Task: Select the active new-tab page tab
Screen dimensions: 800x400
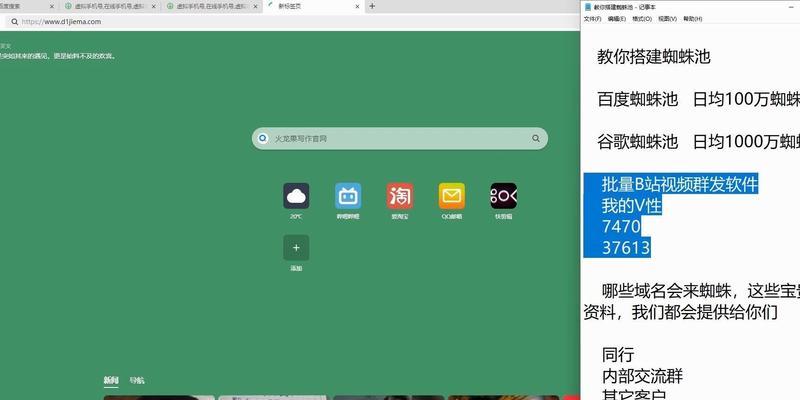Action: tap(313, 7)
